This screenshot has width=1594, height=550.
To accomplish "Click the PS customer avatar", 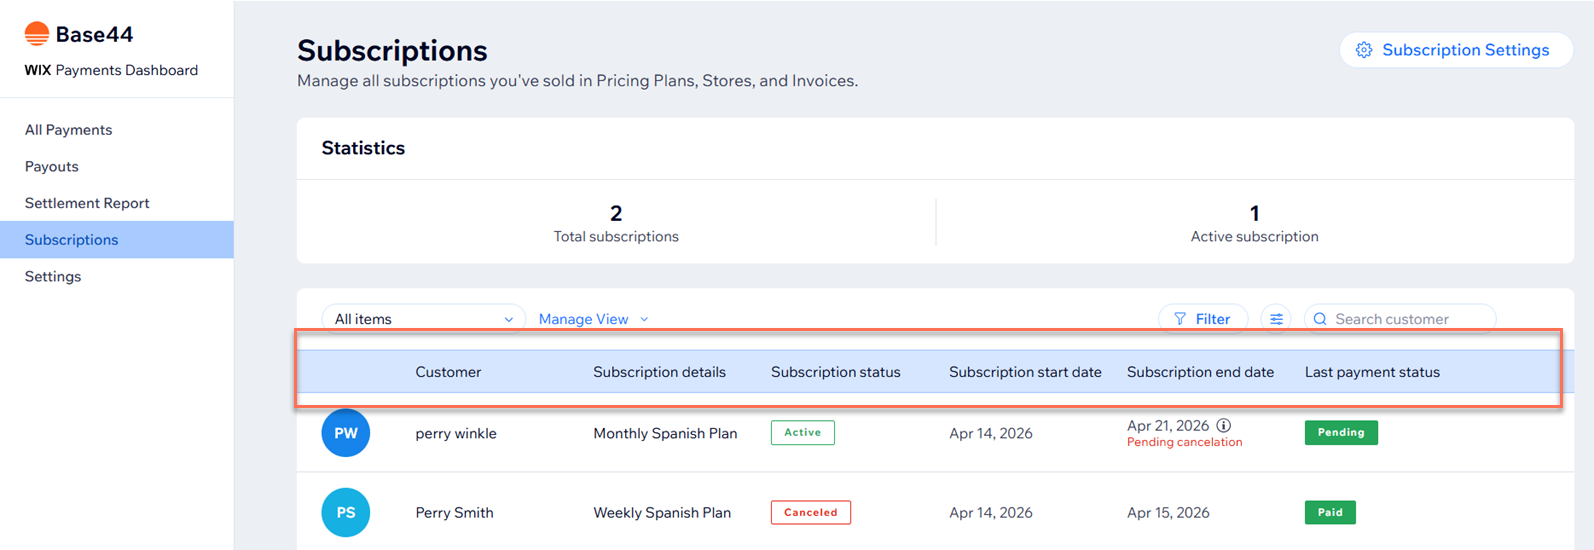I will tap(345, 512).
